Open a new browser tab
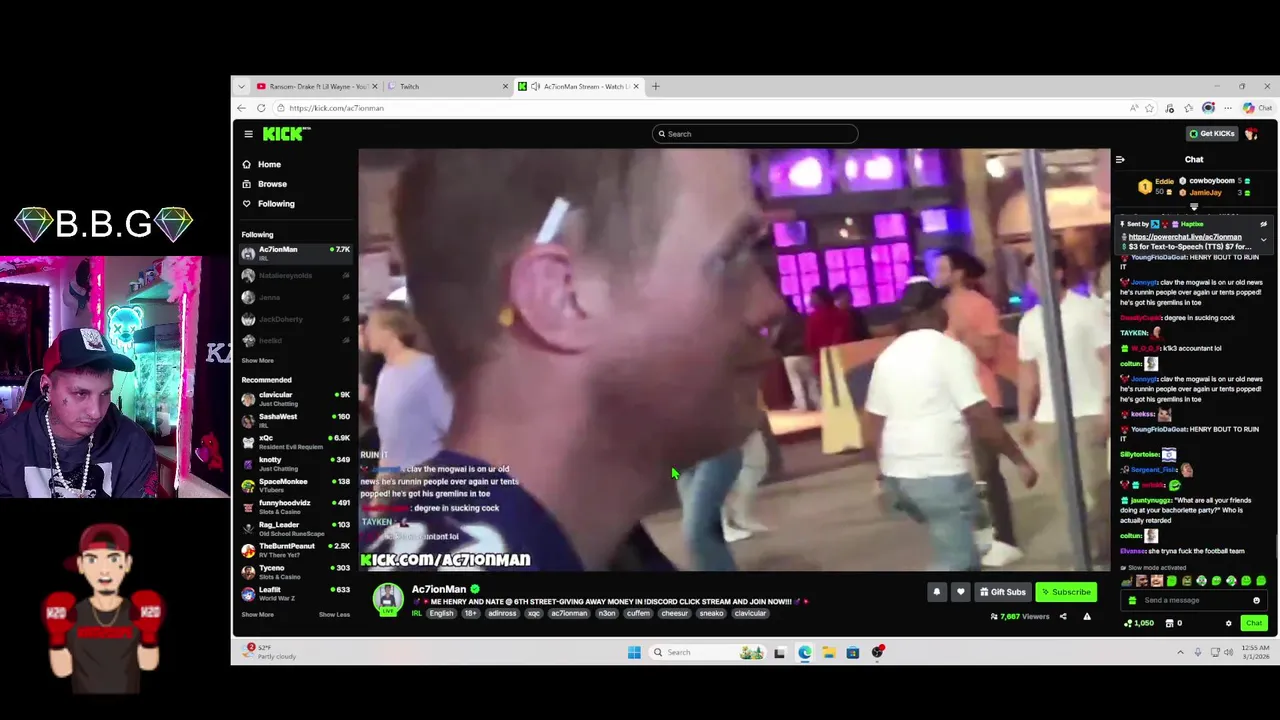Image resolution: width=1280 pixels, height=720 pixels. (x=656, y=87)
